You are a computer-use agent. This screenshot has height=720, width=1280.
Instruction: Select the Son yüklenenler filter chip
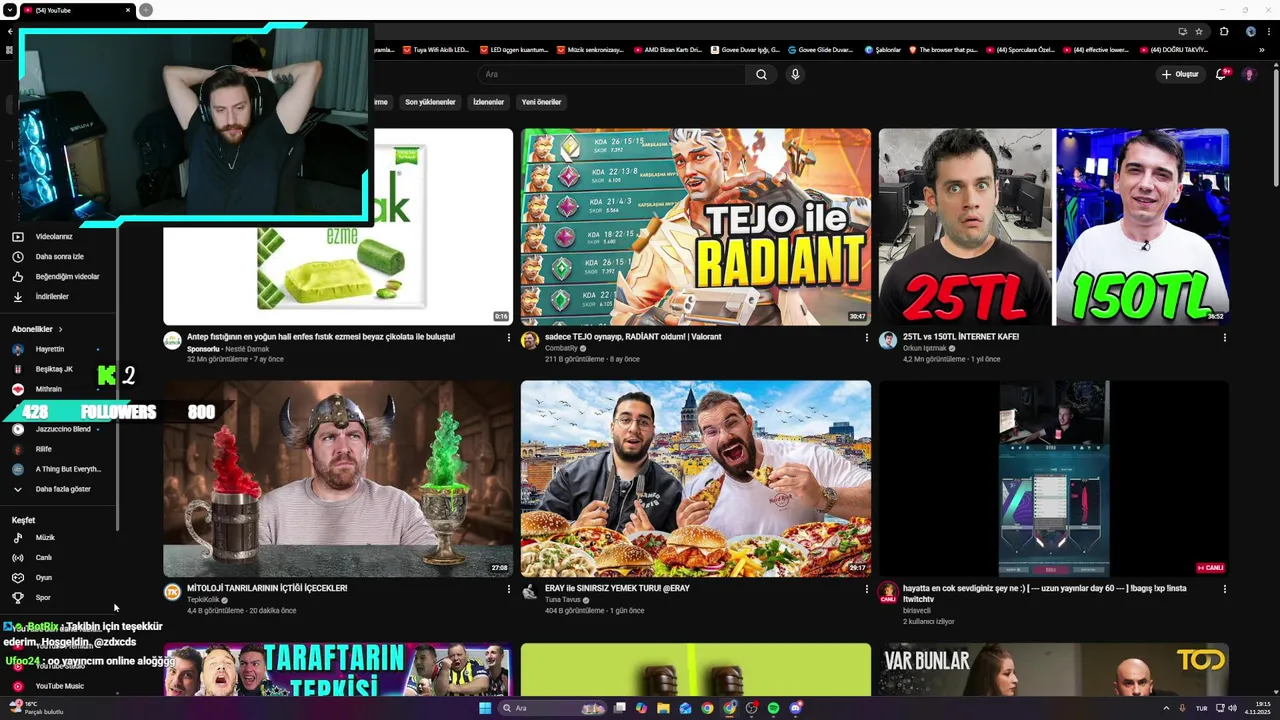point(430,102)
